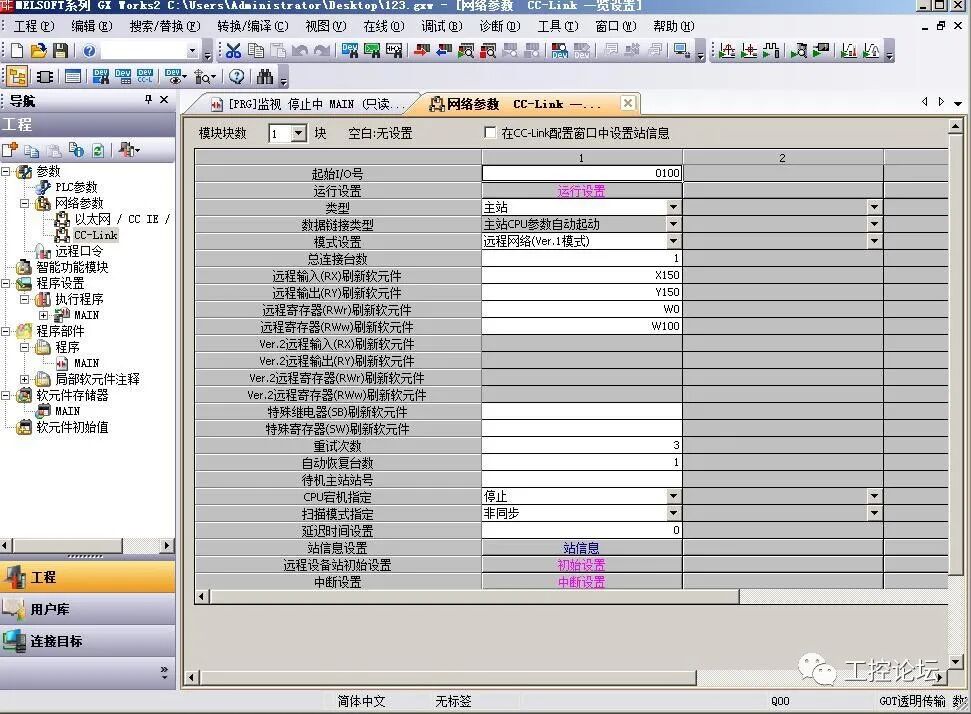Click the 起始I/O号 input field
Viewport: 971px width, 714px height.
[582, 173]
